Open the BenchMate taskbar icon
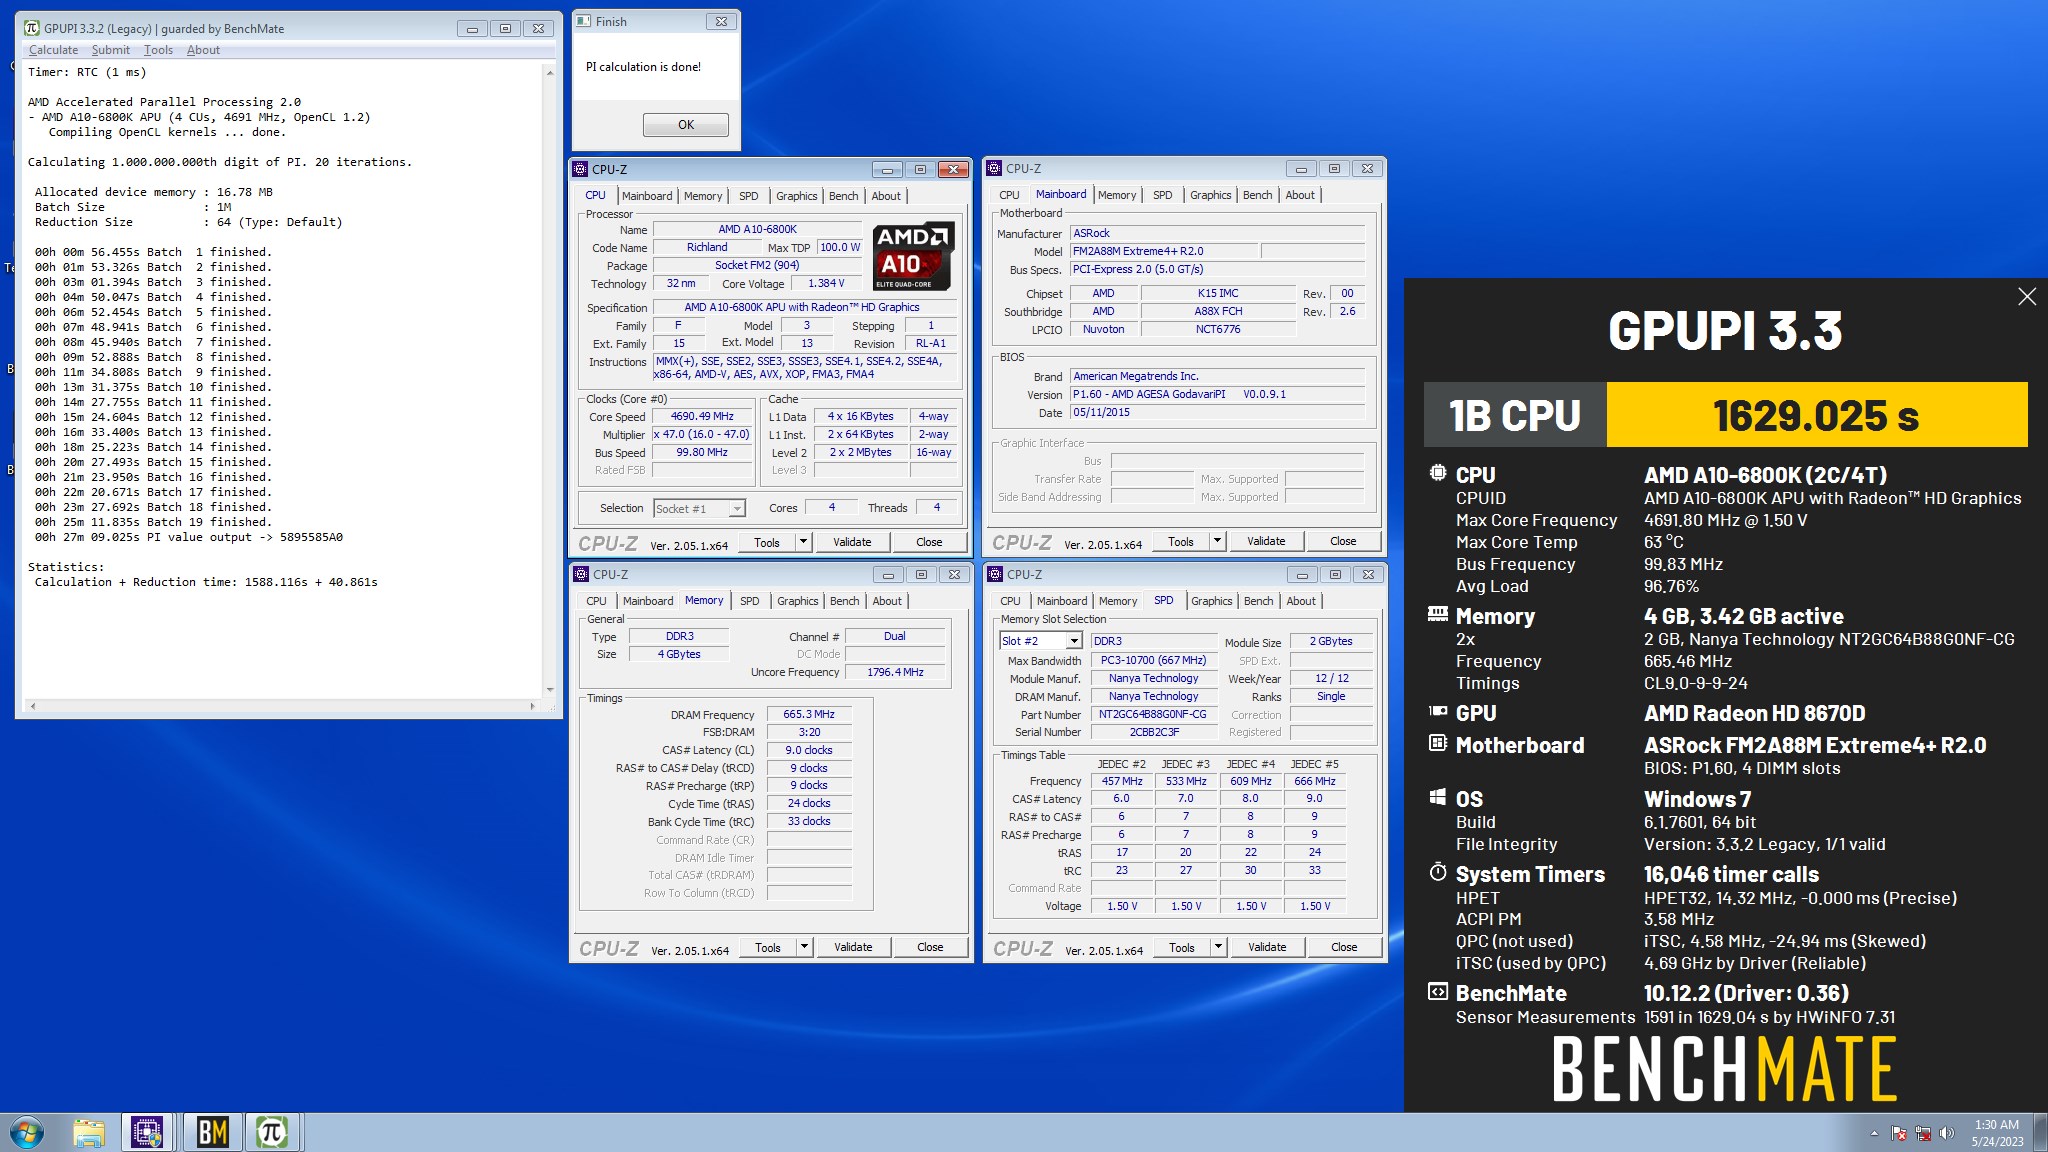This screenshot has height=1152, width=2048. pos(212,1133)
